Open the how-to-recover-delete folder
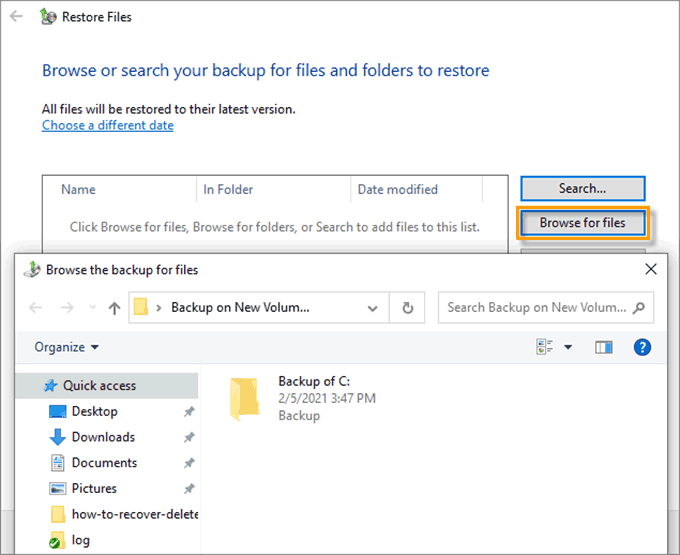The height and width of the screenshot is (555, 680). pyautogui.click(x=125, y=514)
